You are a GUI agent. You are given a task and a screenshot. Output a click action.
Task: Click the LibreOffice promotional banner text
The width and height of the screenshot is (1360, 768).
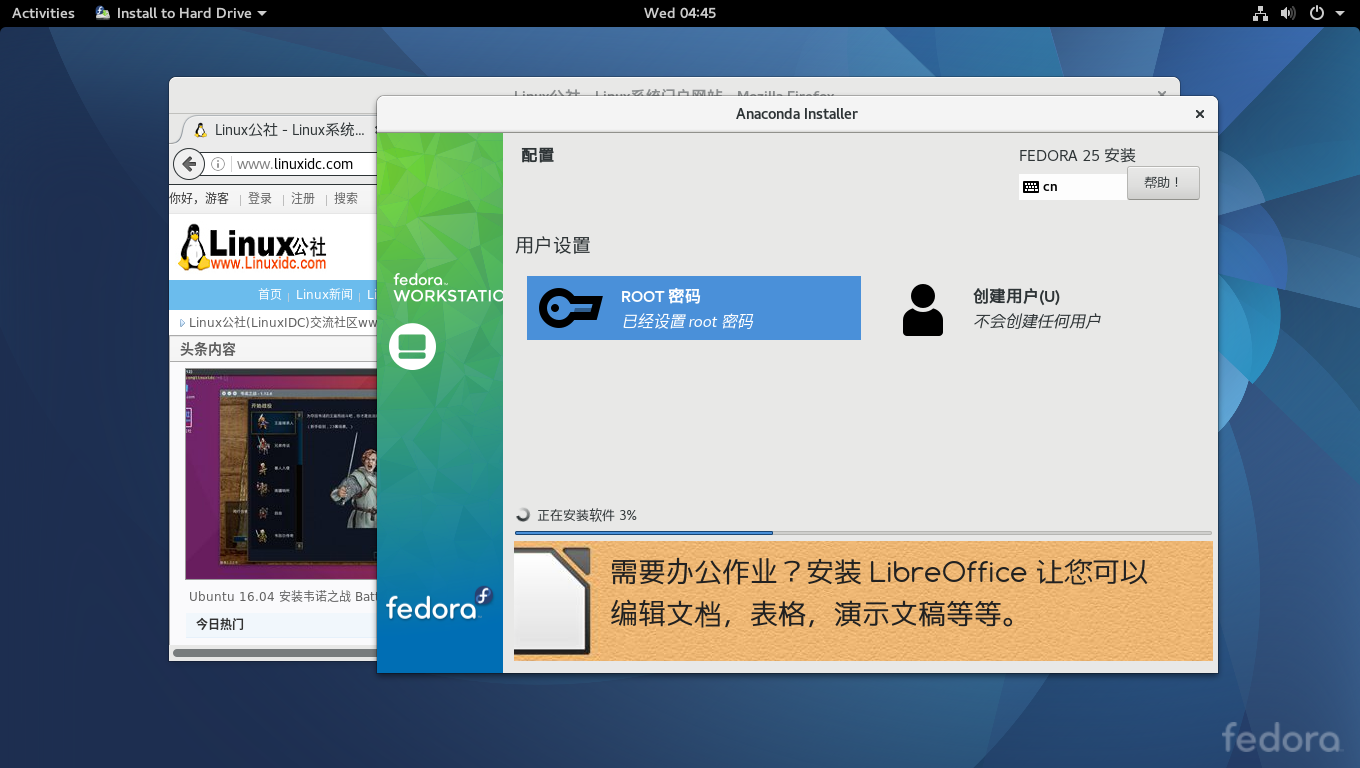pyautogui.click(x=879, y=593)
